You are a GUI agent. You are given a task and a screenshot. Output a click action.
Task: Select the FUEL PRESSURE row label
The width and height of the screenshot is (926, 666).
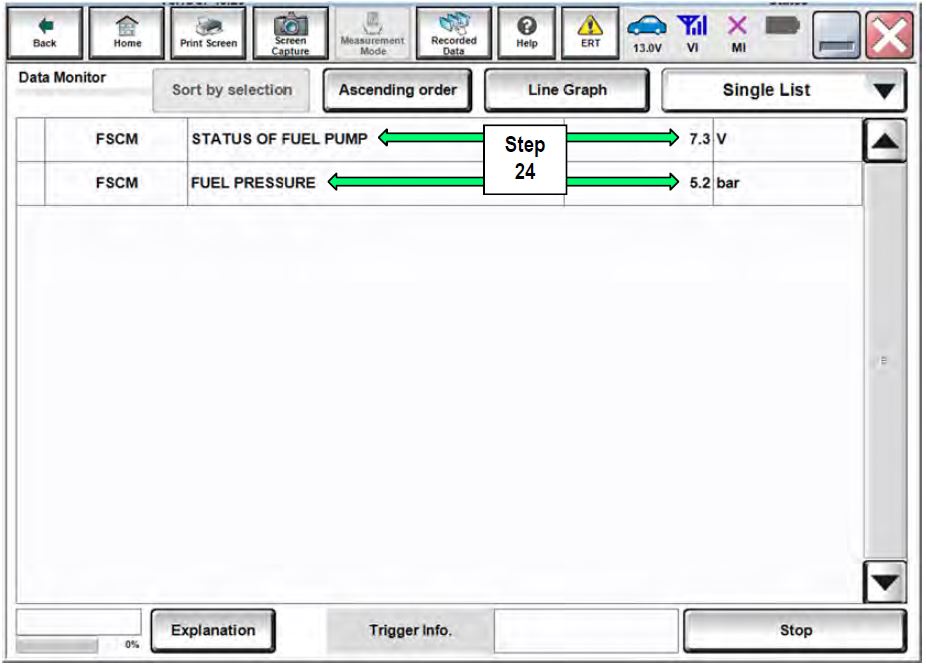(253, 183)
